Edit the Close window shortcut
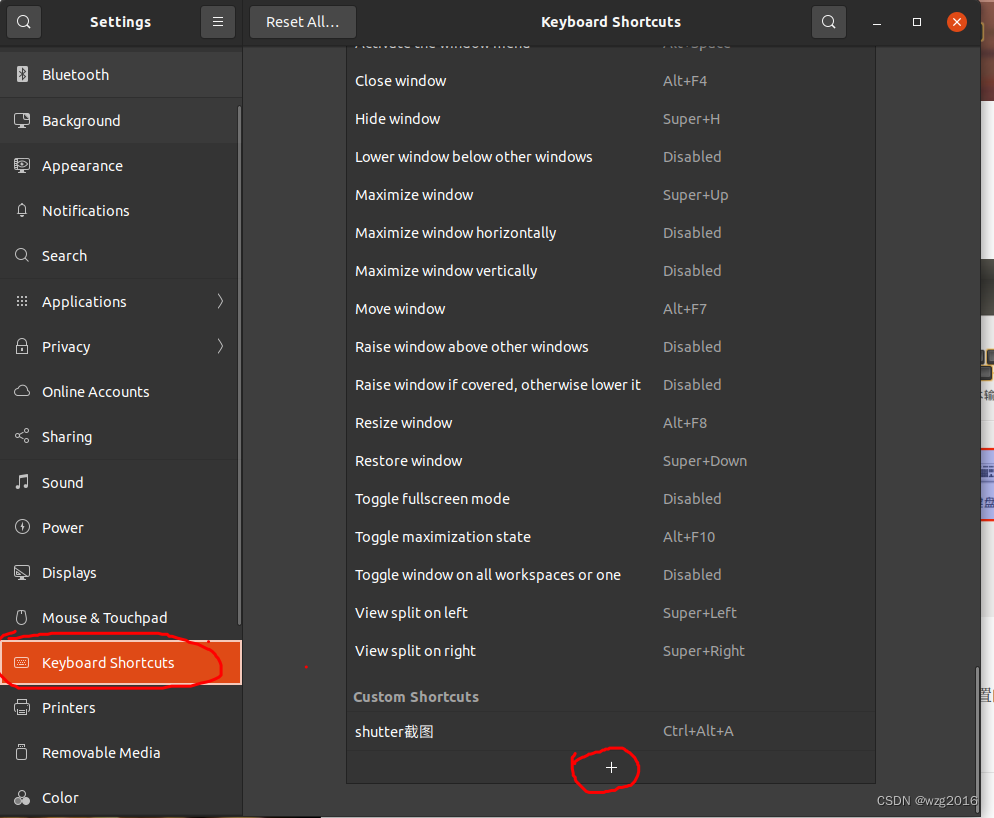 pos(610,80)
